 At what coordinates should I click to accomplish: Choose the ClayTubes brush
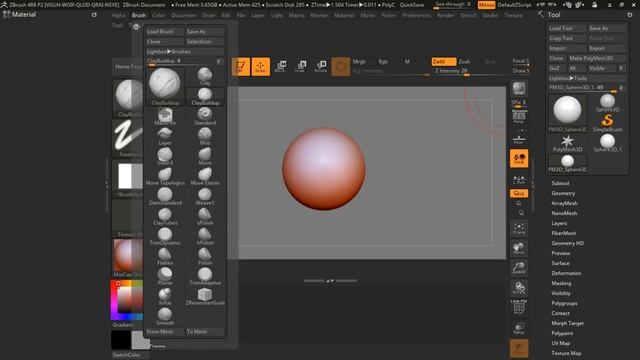[x=165, y=216]
